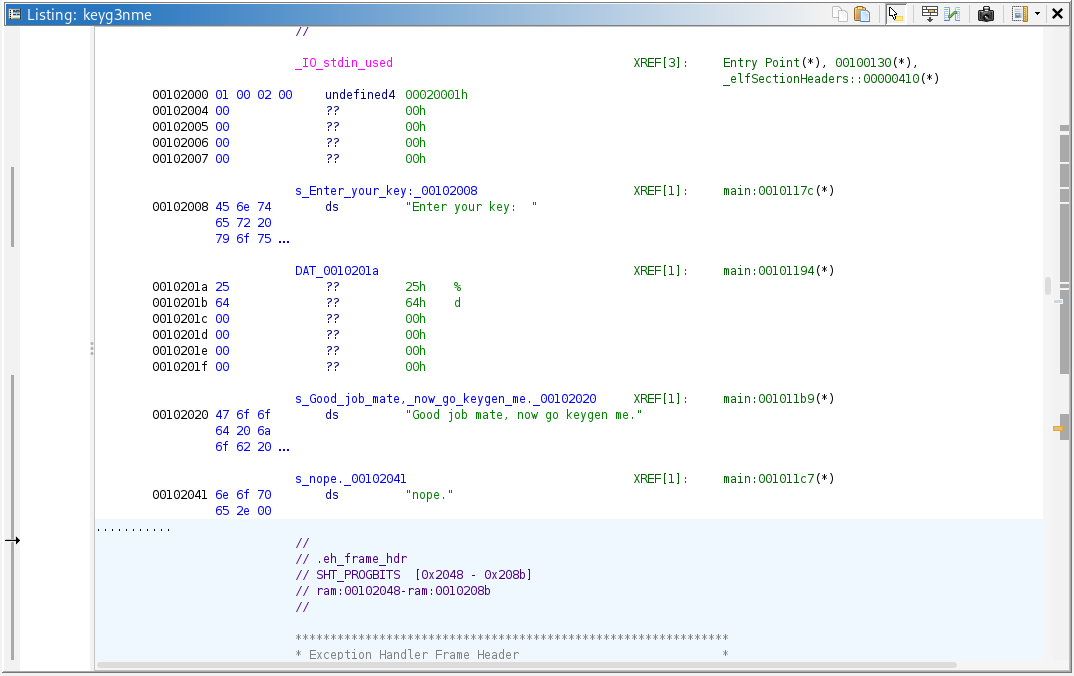The image size is (1074, 676).
Task: Select the DAT_0010201a label
Action: click(x=335, y=270)
